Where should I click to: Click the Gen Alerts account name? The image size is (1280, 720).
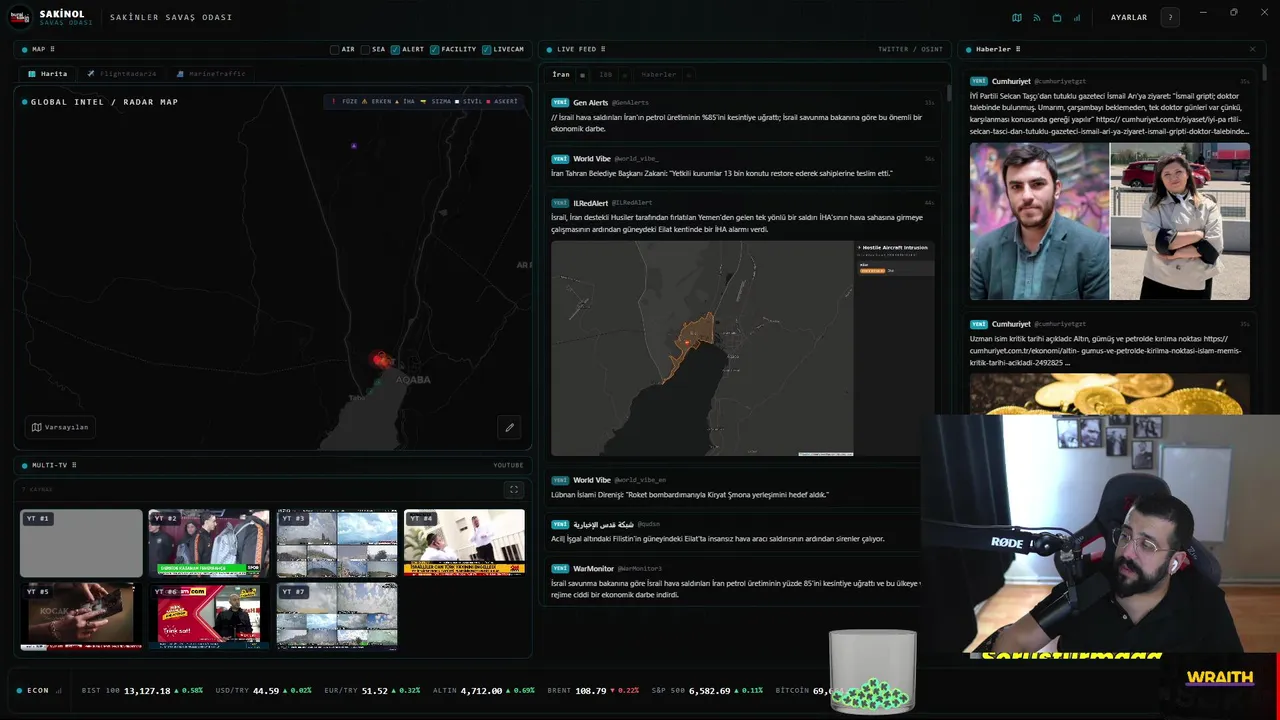click(590, 102)
